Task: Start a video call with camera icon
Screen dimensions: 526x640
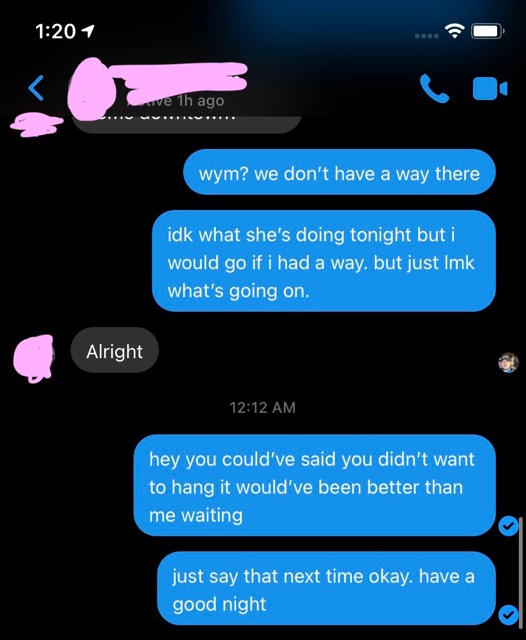Action: 490,88
